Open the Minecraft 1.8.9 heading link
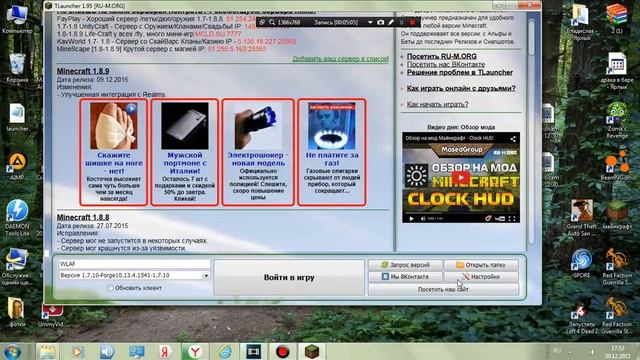The image size is (640, 360). click(x=83, y=71)
